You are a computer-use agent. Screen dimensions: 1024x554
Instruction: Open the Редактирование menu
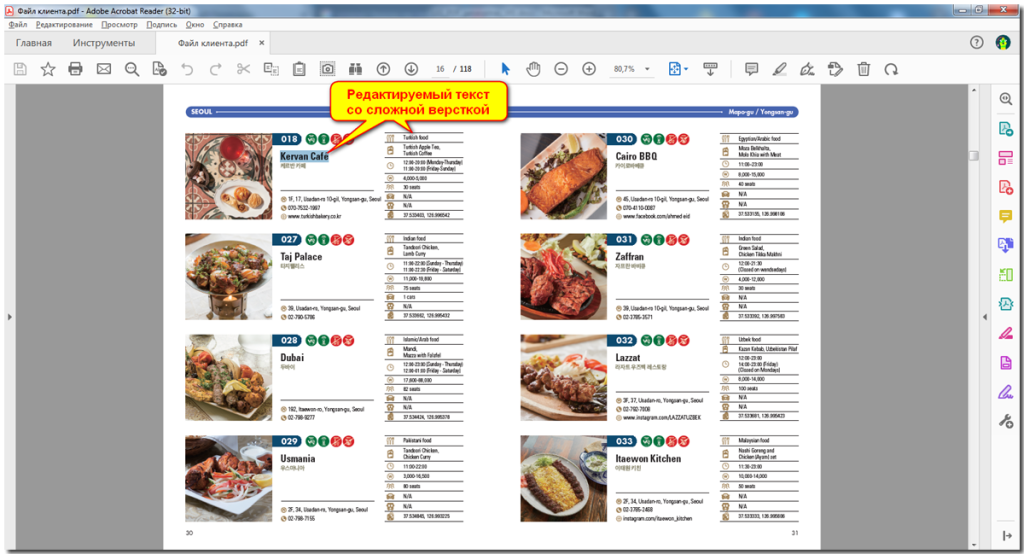65,24
